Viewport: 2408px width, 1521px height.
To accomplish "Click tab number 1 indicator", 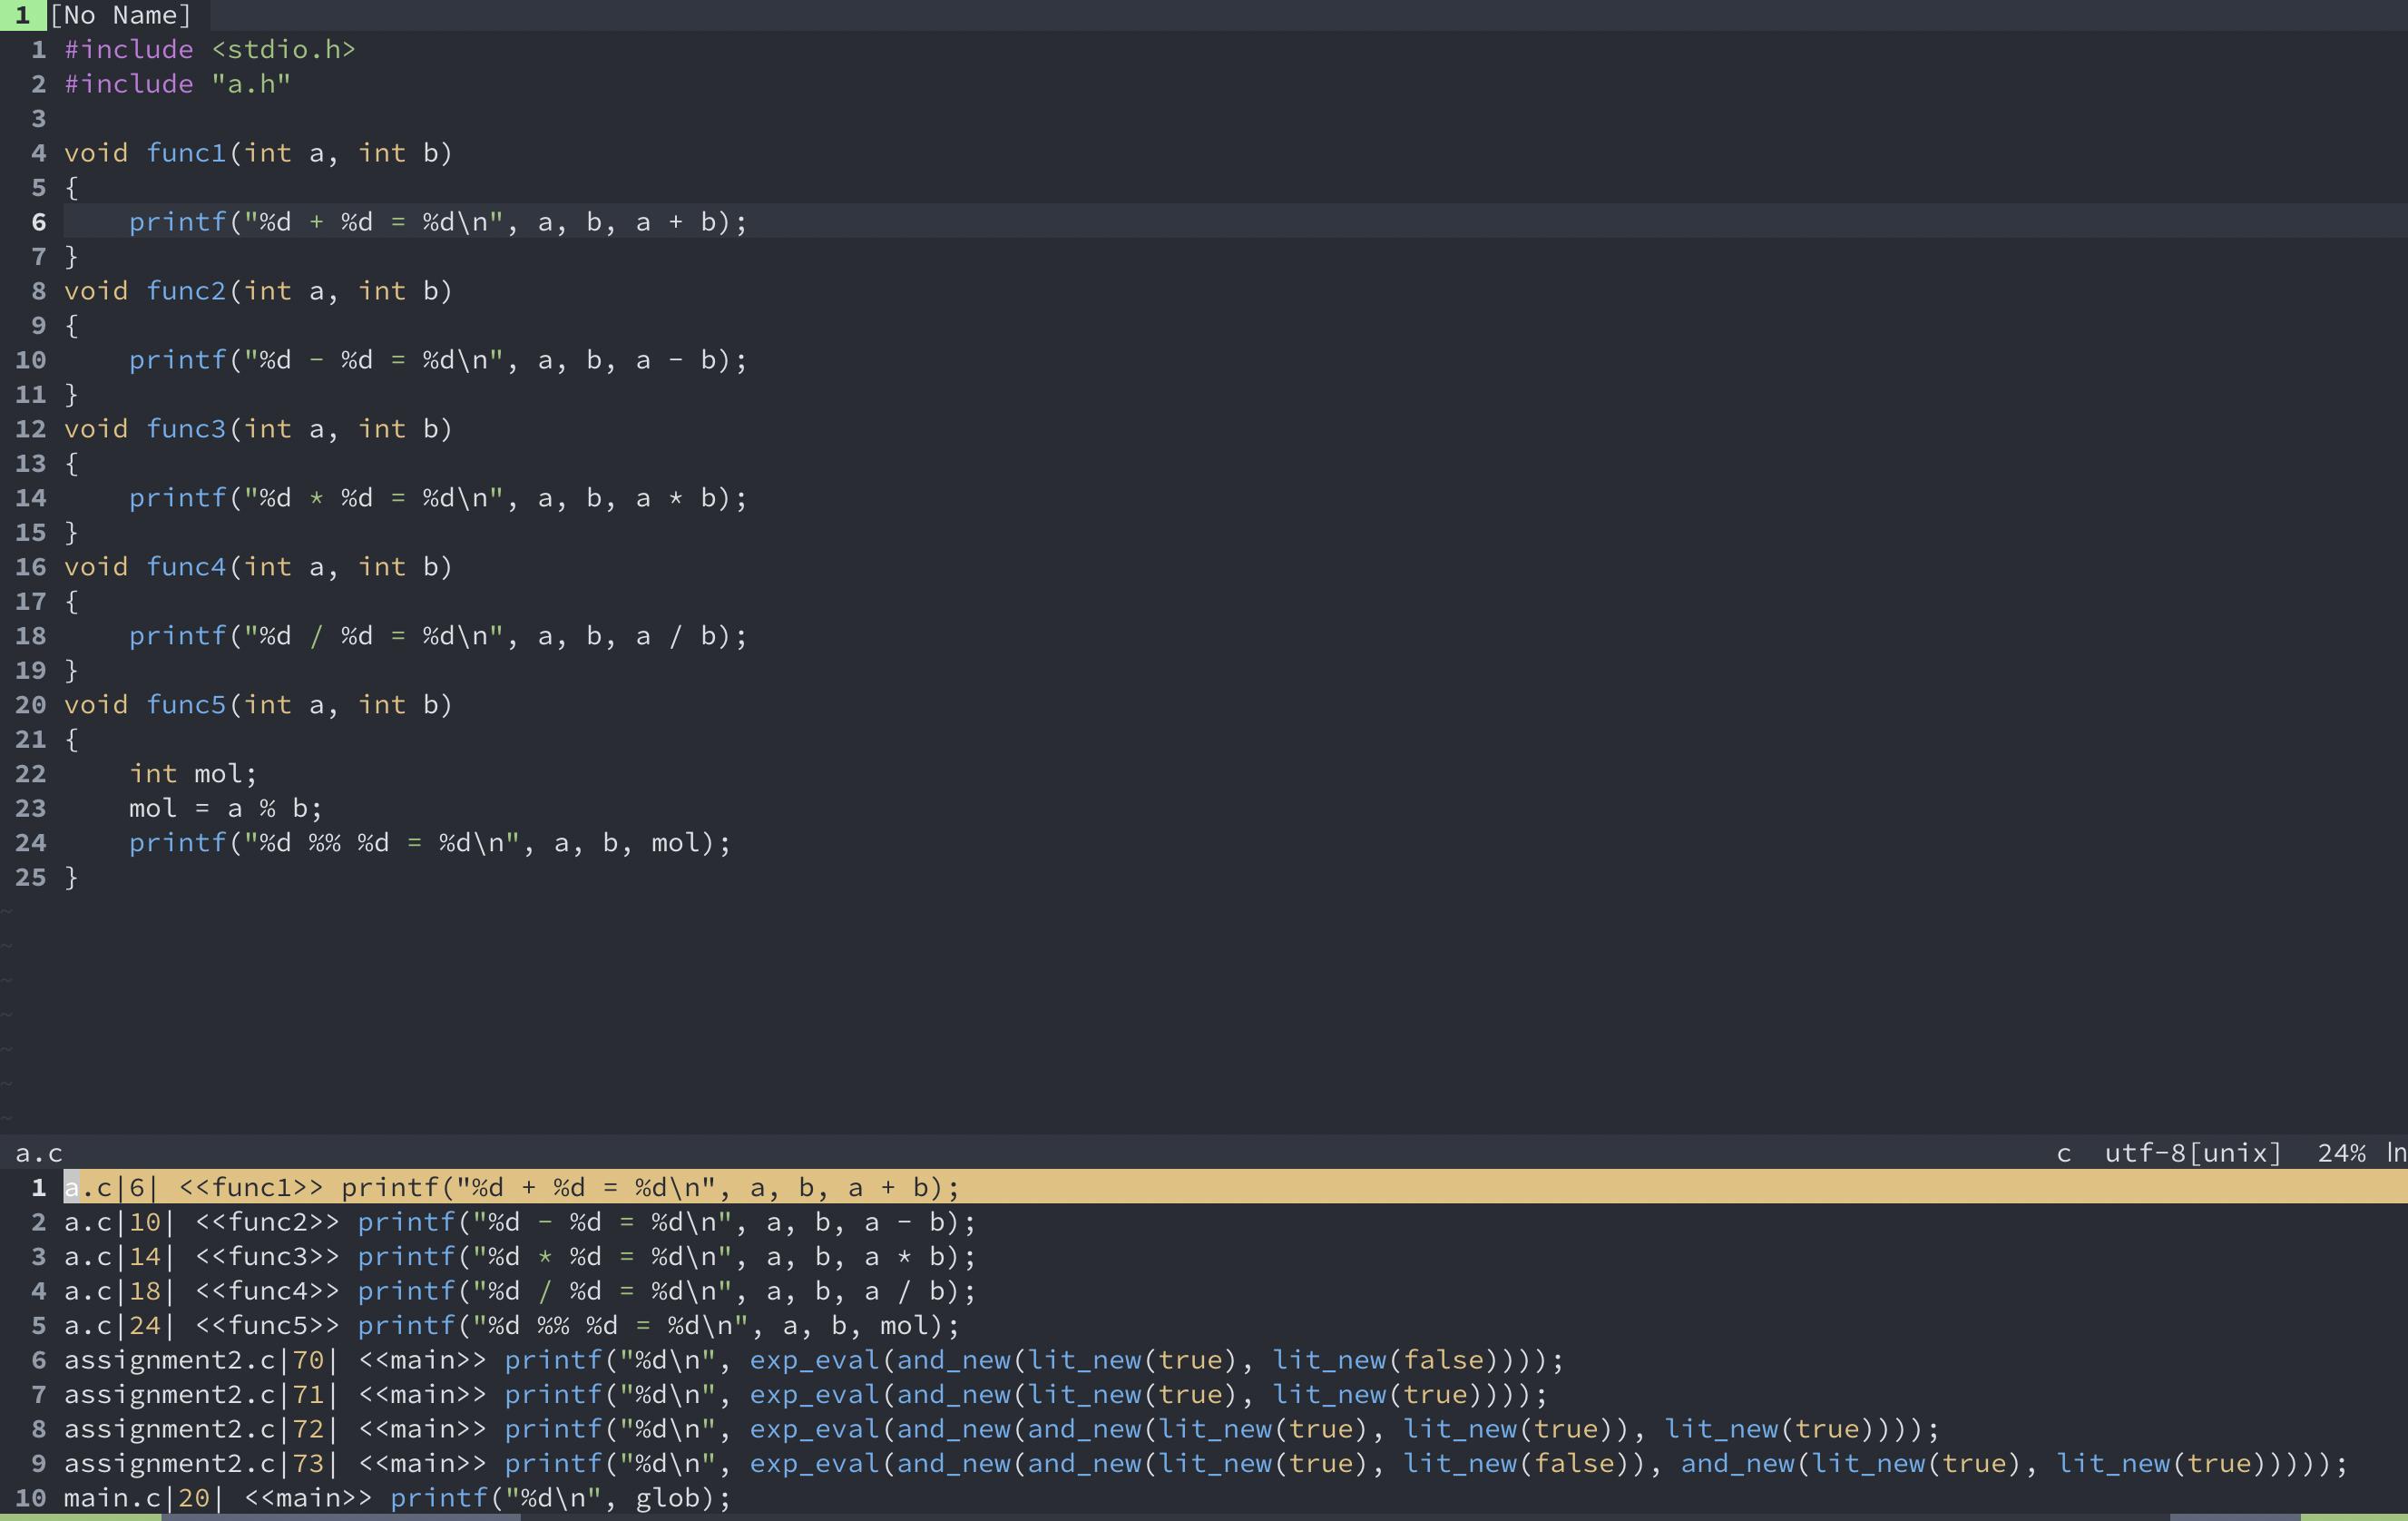I will tap(22, 15).
